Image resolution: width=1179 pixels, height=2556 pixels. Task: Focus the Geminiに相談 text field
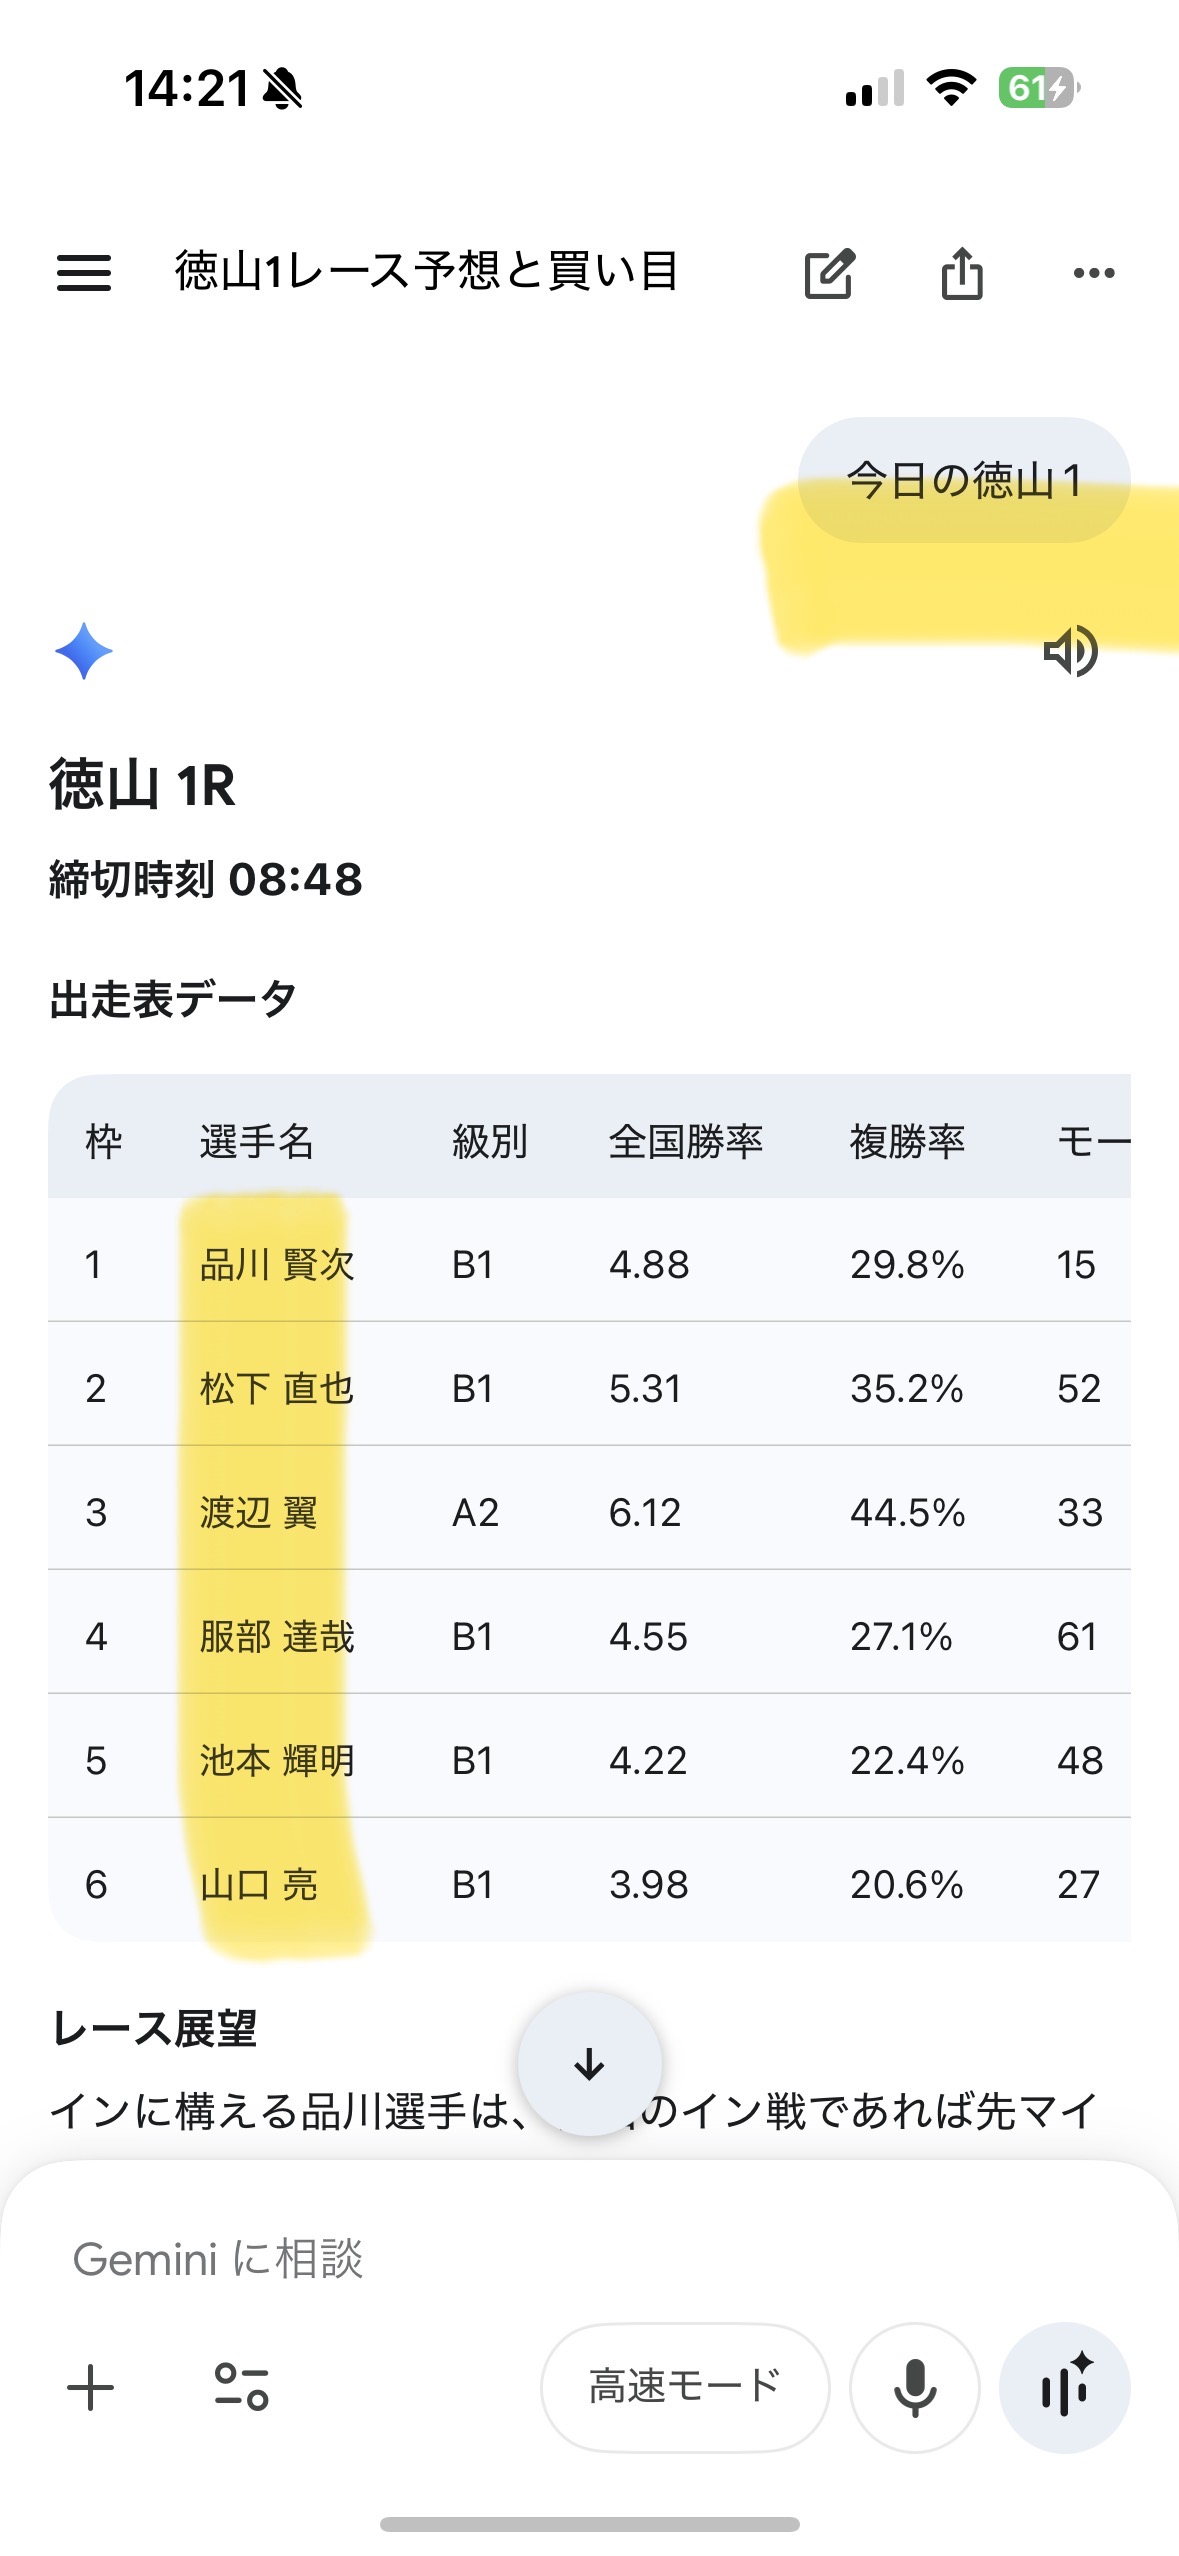500,2259
